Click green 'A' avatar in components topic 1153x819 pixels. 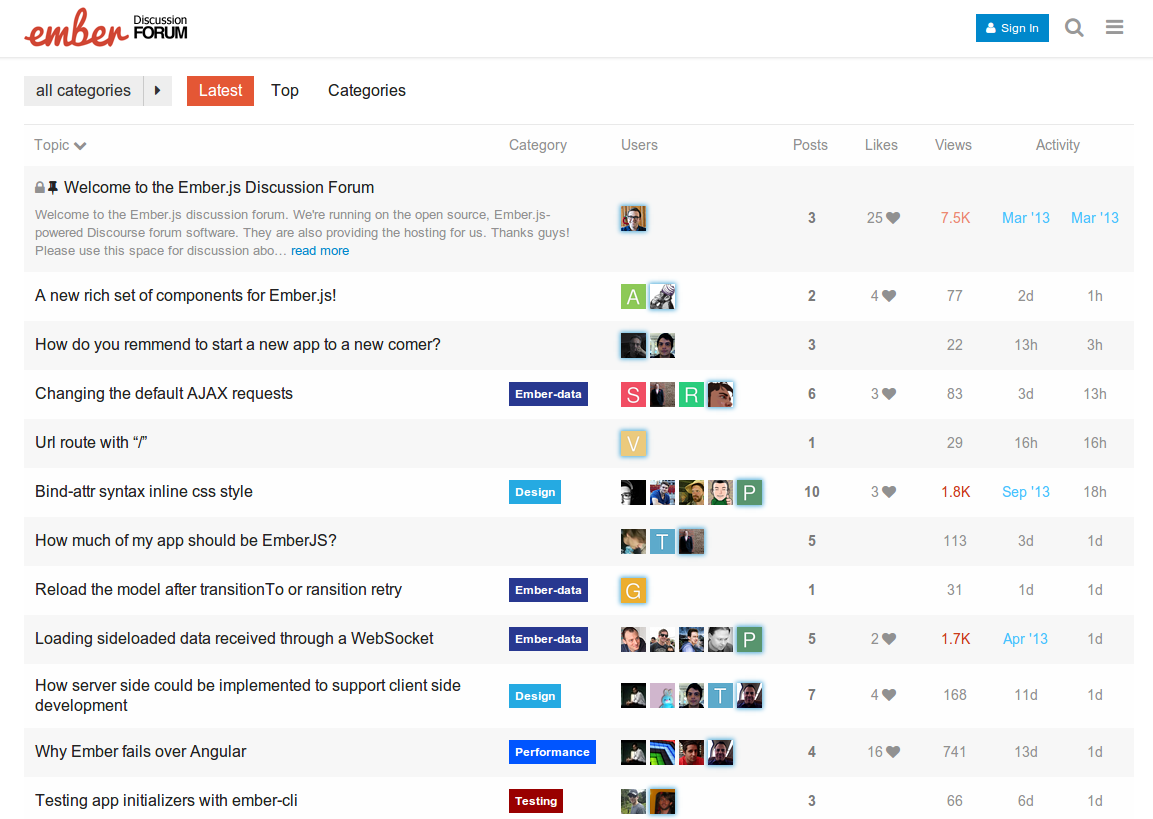tap(633, 296)
